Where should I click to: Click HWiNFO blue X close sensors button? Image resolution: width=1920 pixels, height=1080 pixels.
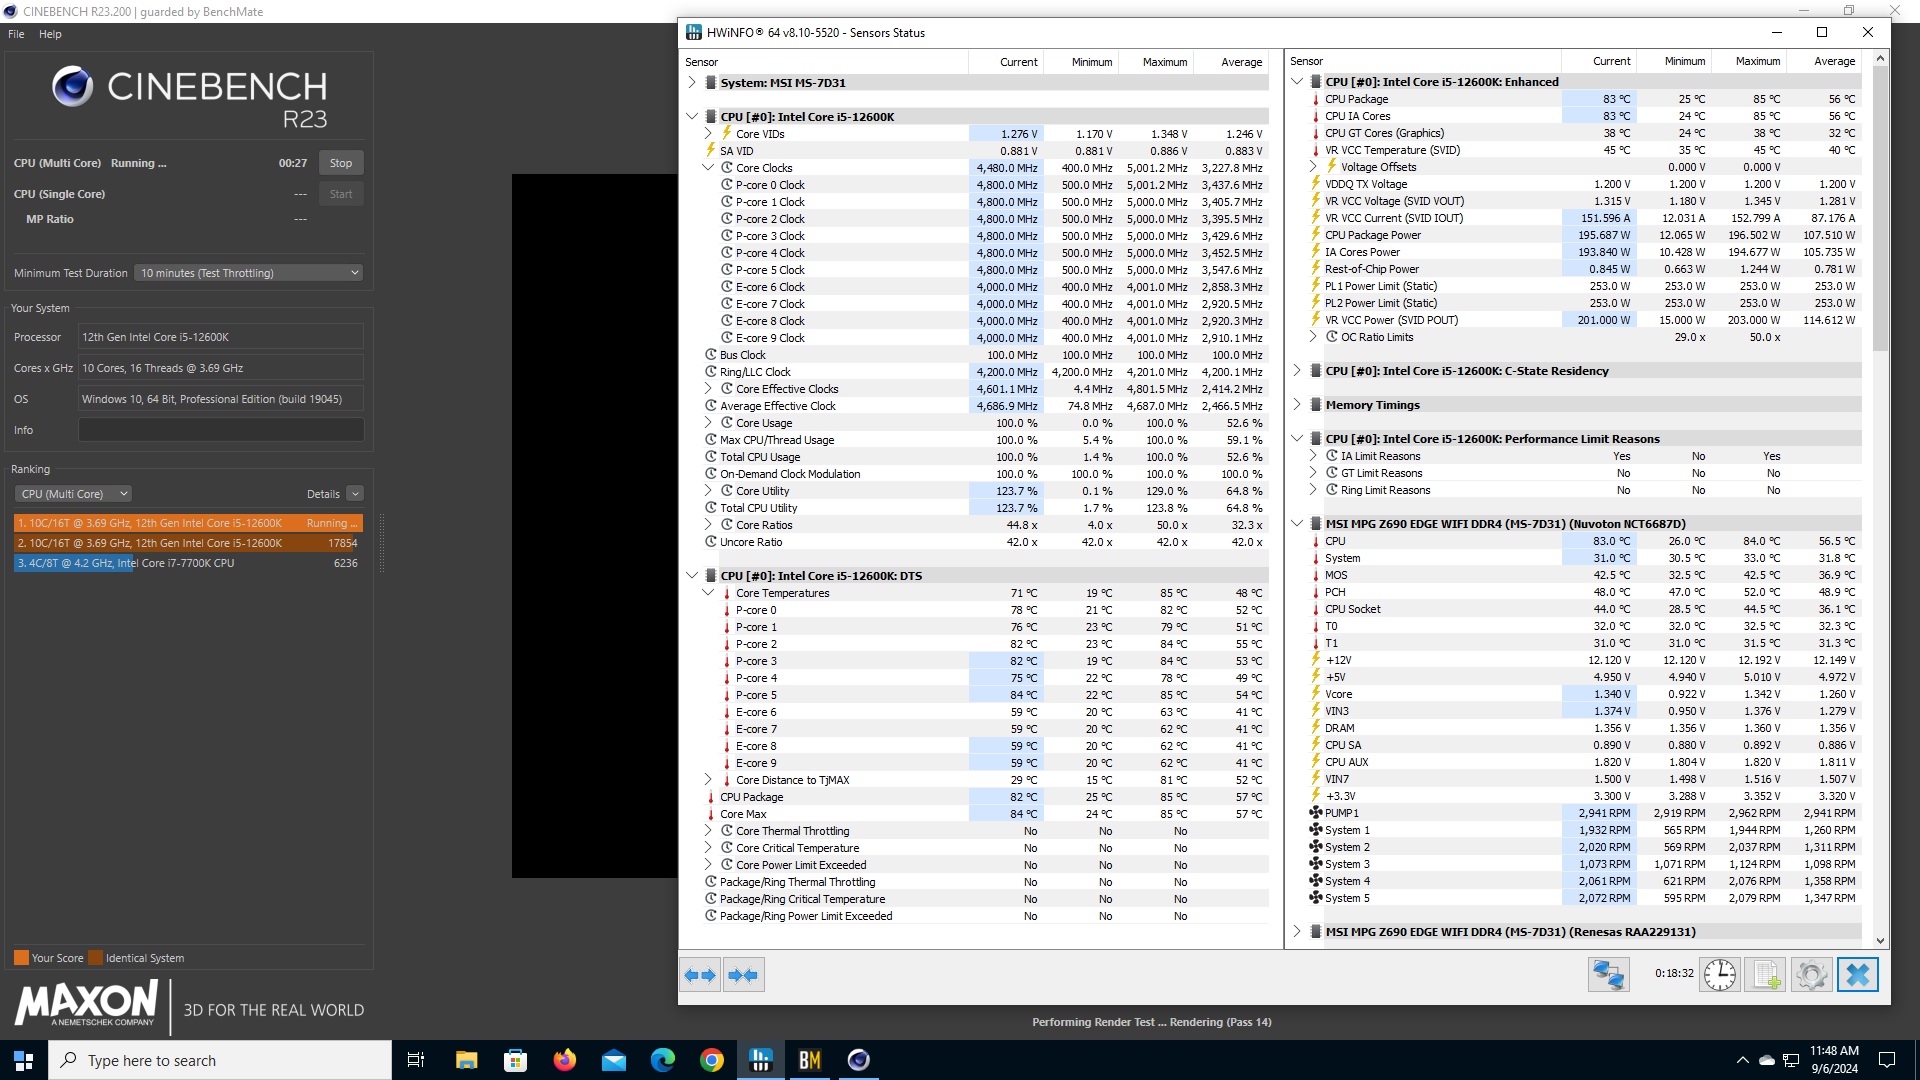(x=1857, y=975)
